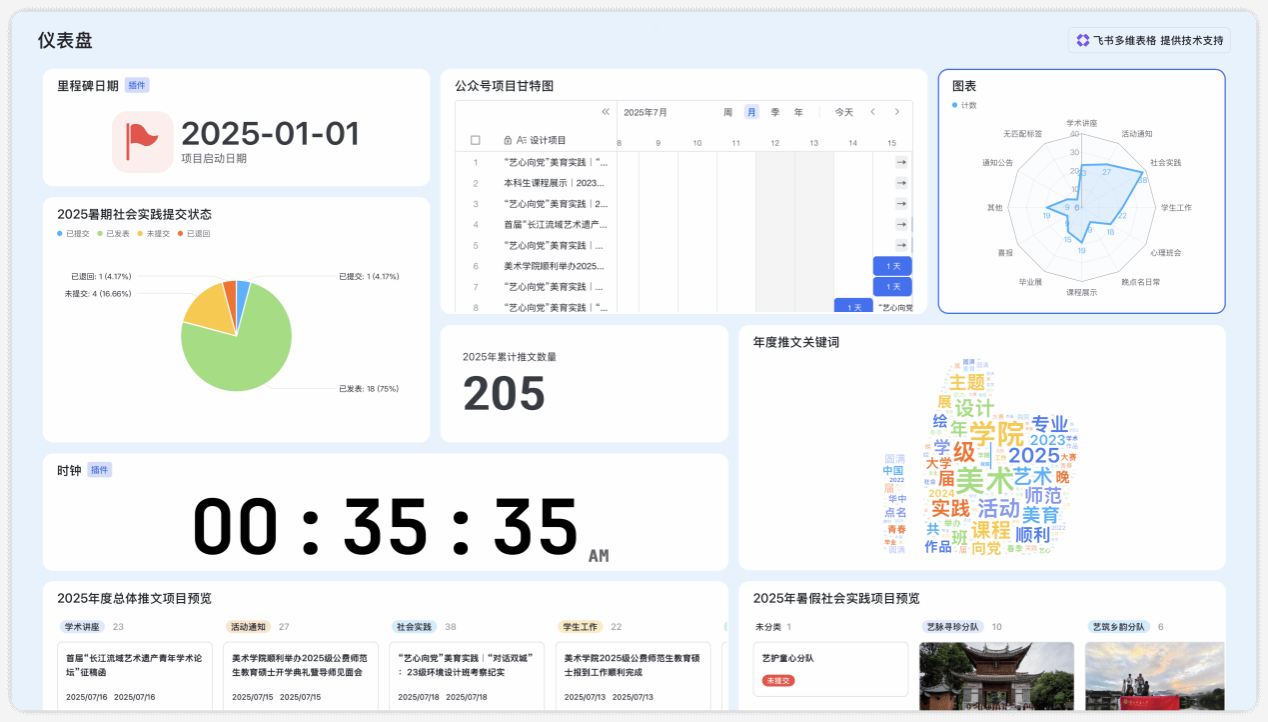The height and width of the screenshot is (722, 1268).
Task: Click the Feishu Bitable logo icon
Action: (1082, 41)
